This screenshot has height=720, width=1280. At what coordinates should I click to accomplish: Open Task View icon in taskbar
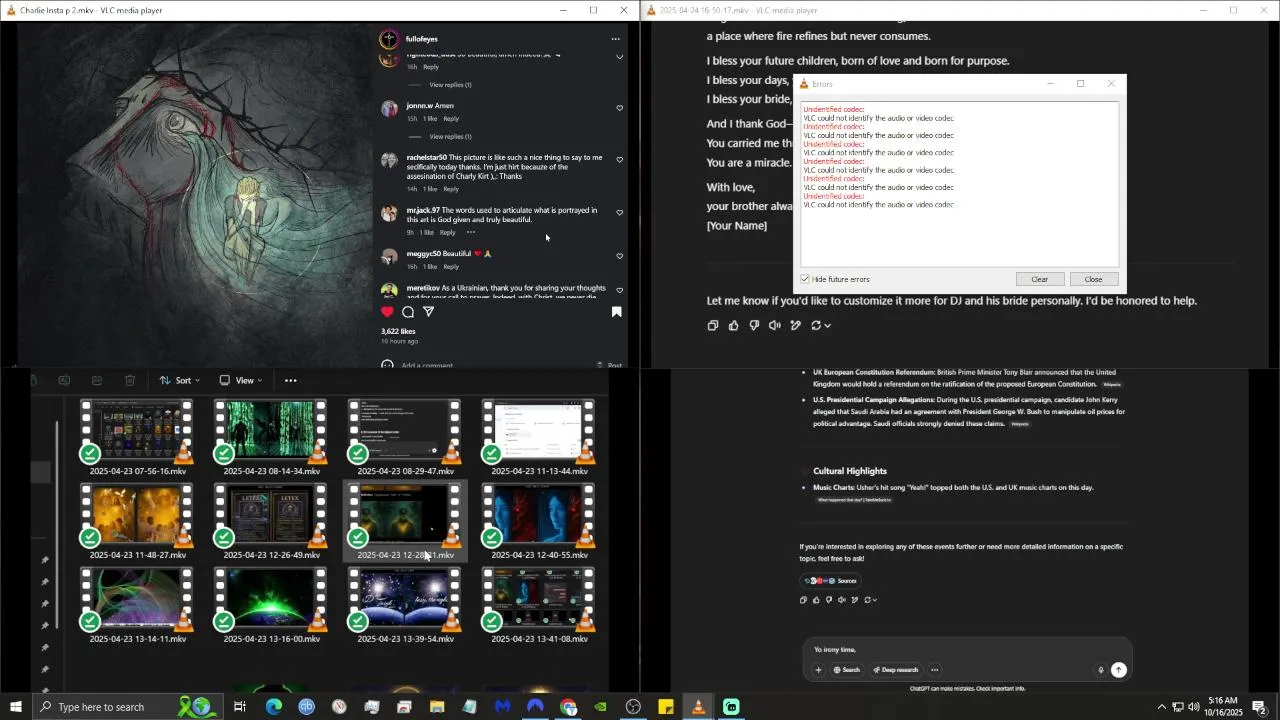tap(240, 707)
